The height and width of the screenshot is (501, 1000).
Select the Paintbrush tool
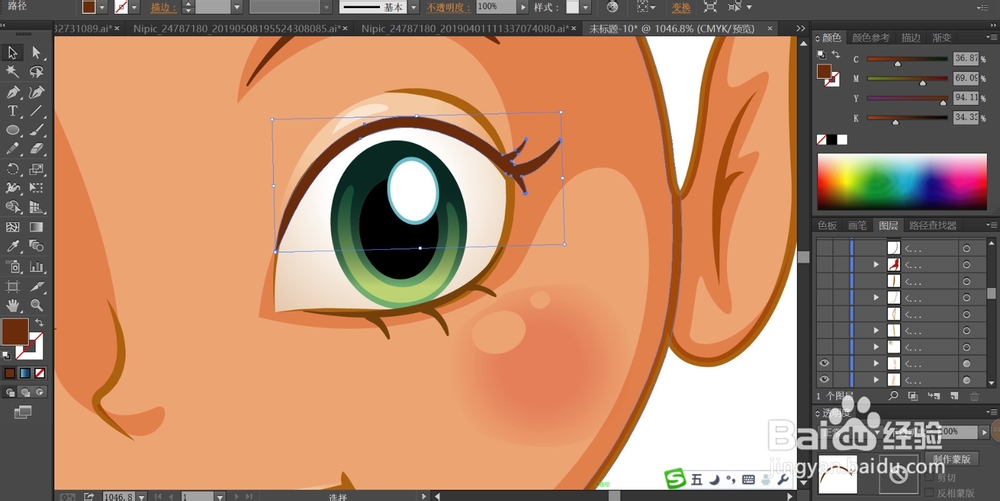(36, 130)
